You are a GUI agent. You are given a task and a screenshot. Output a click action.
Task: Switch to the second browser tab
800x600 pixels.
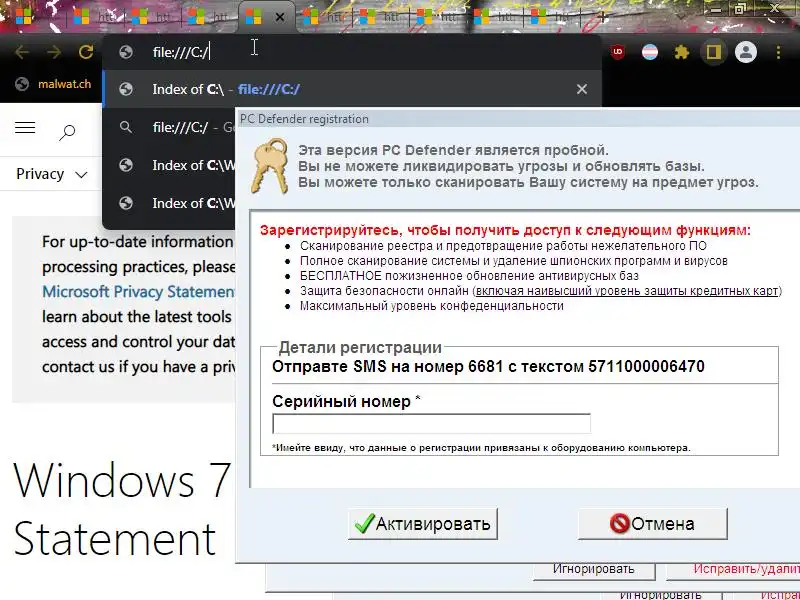tap(93, 17)
